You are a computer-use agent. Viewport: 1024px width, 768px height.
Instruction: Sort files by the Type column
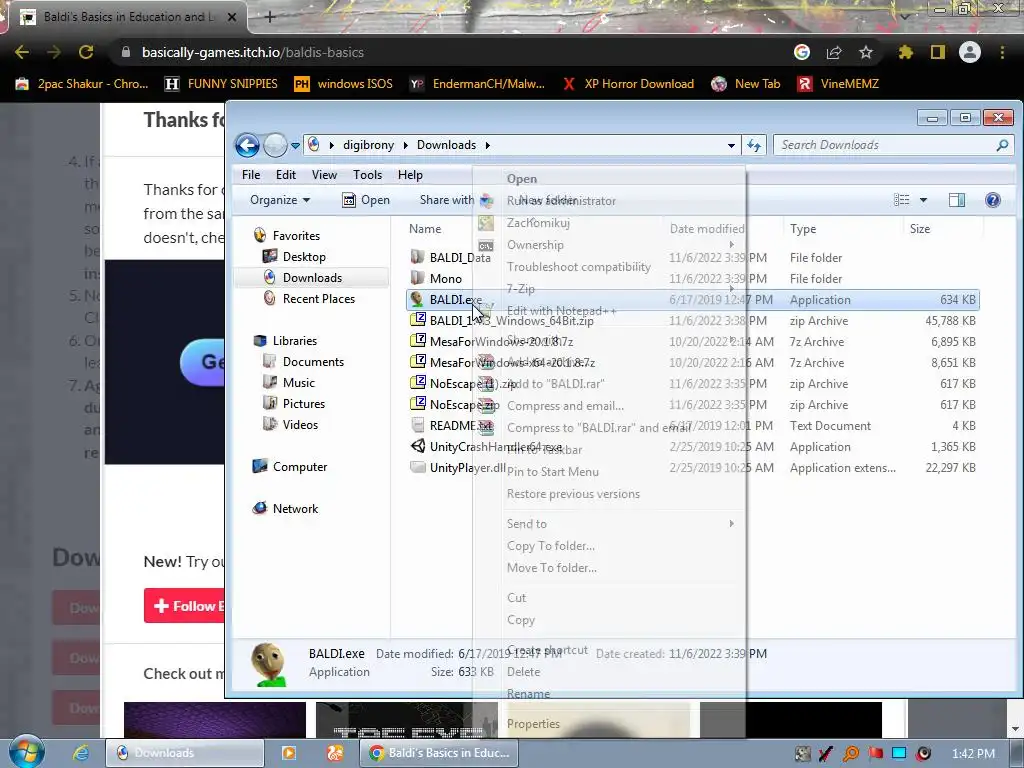[x=803, y=229]
